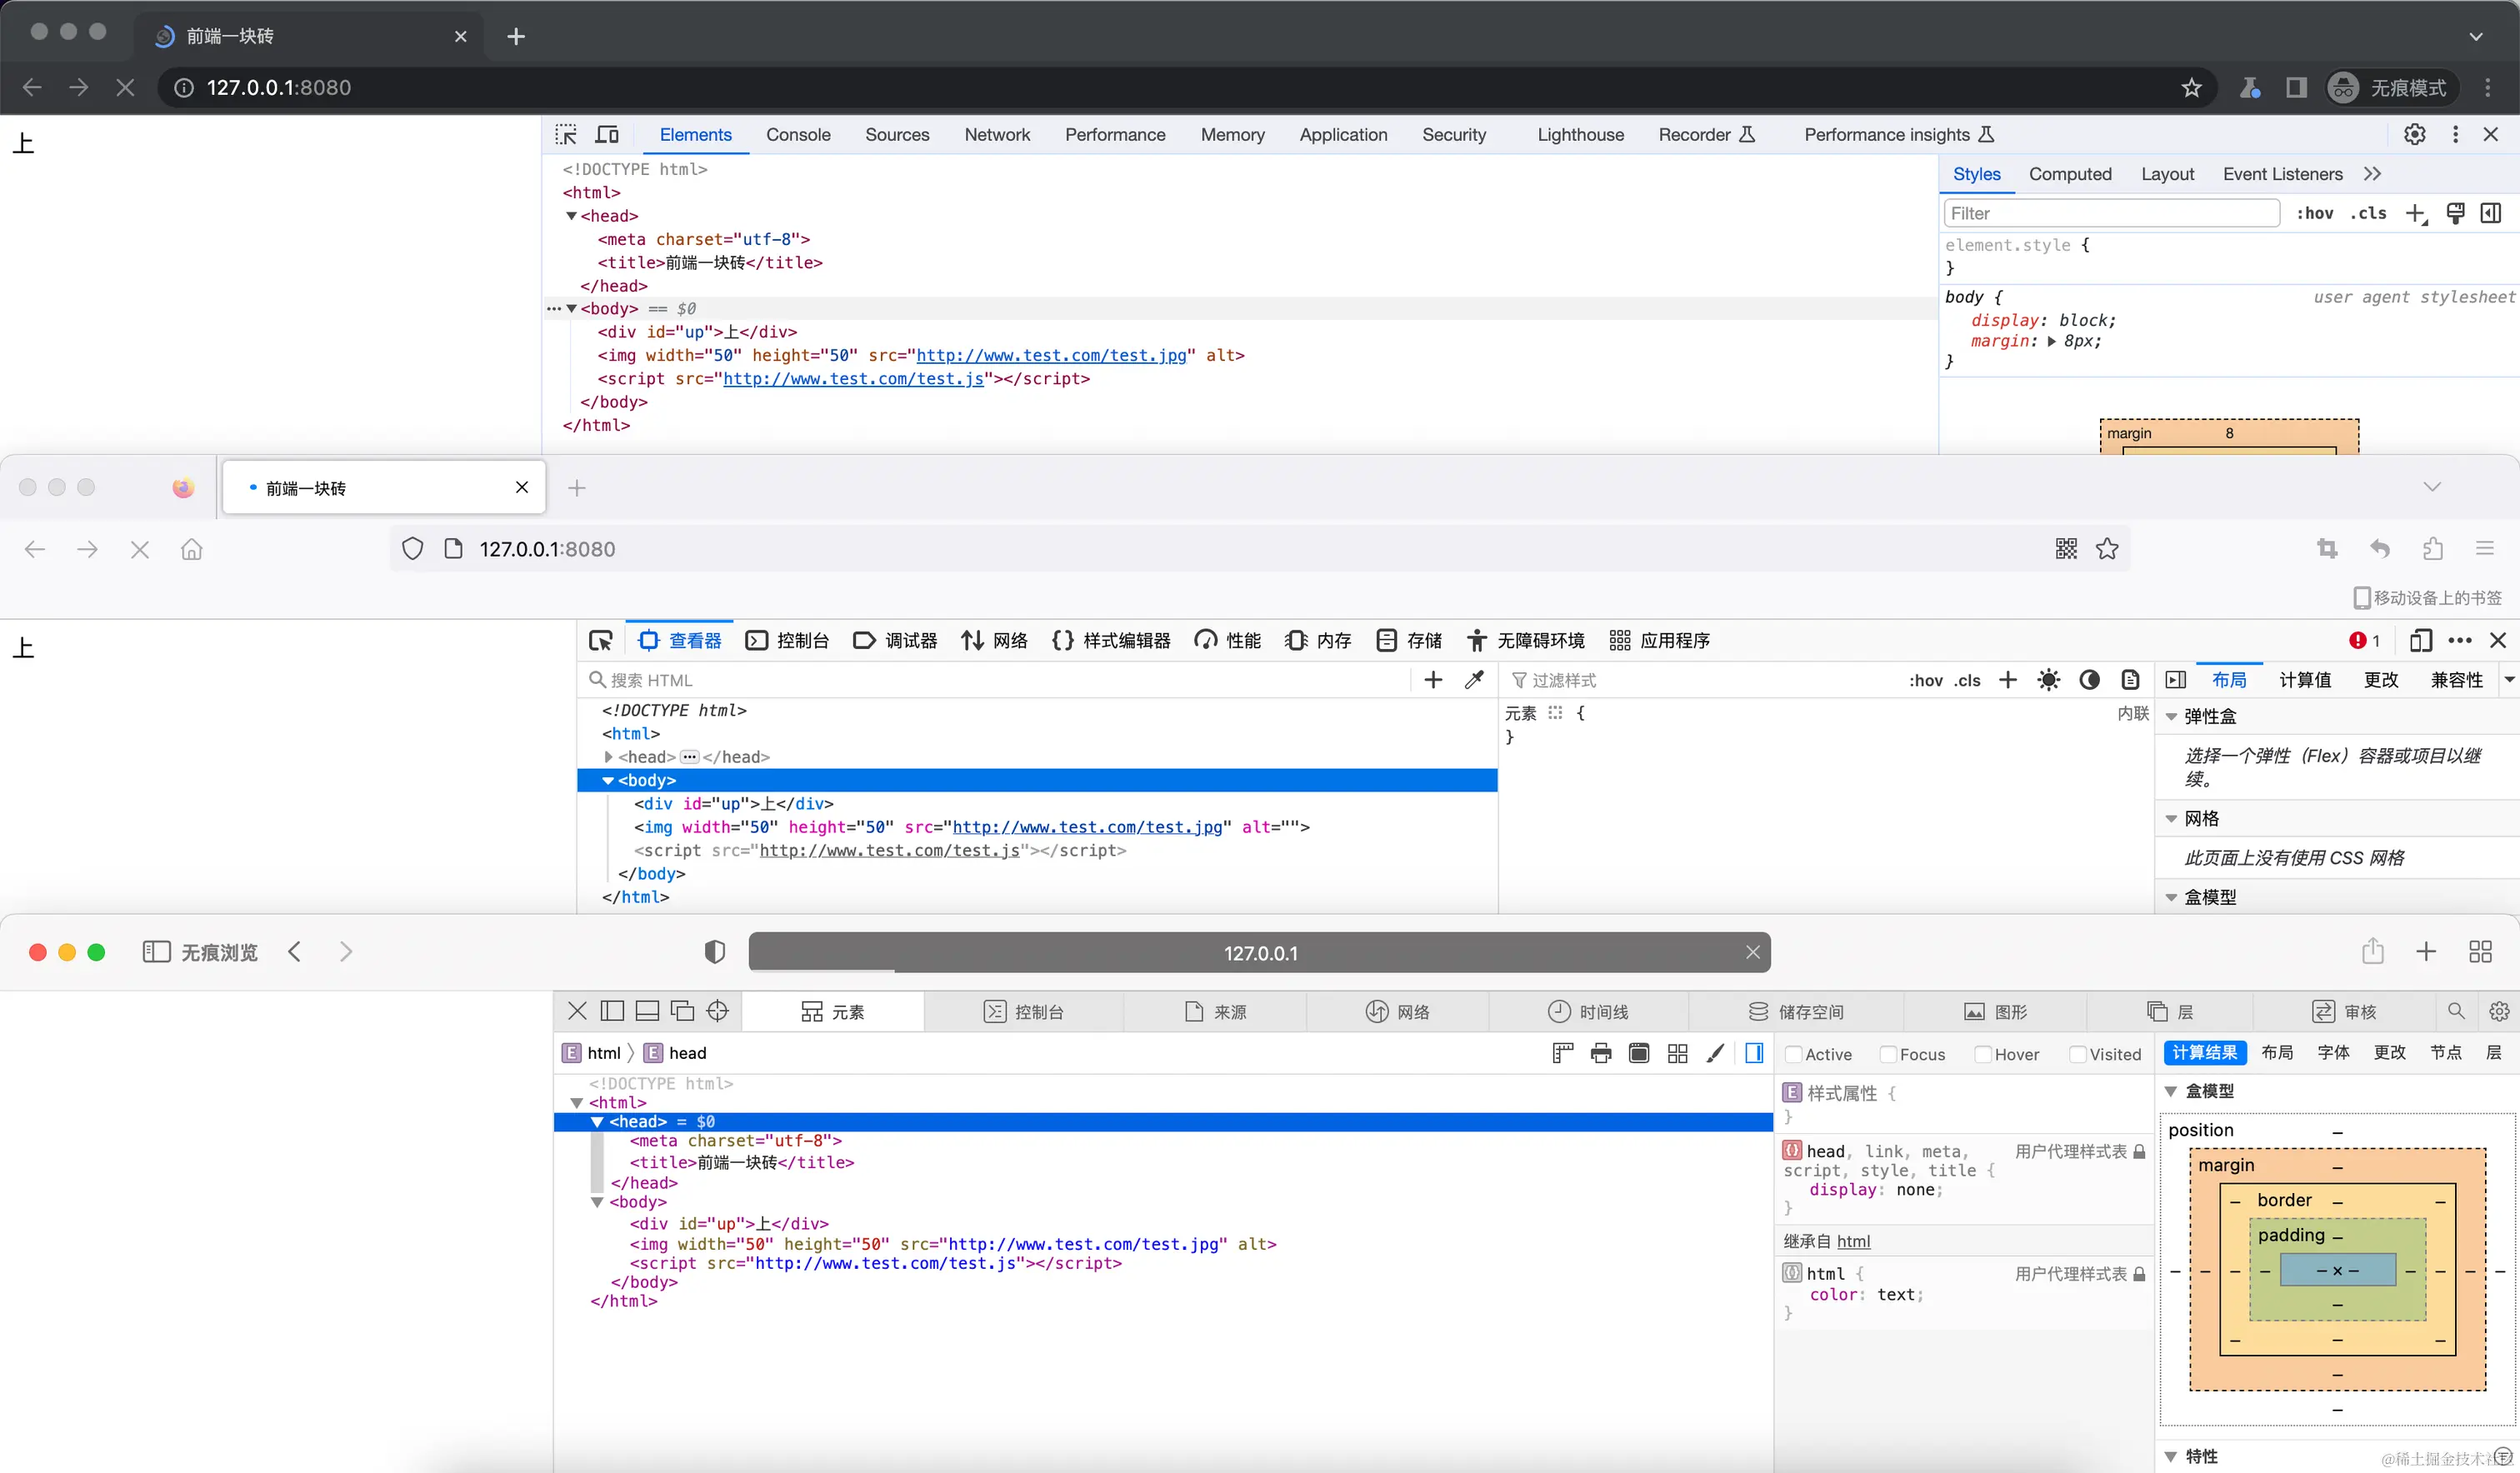Click Safari inspector crosshair element picker
The height and width of the screenshot is (1473, 2520).
[717, 1011]
